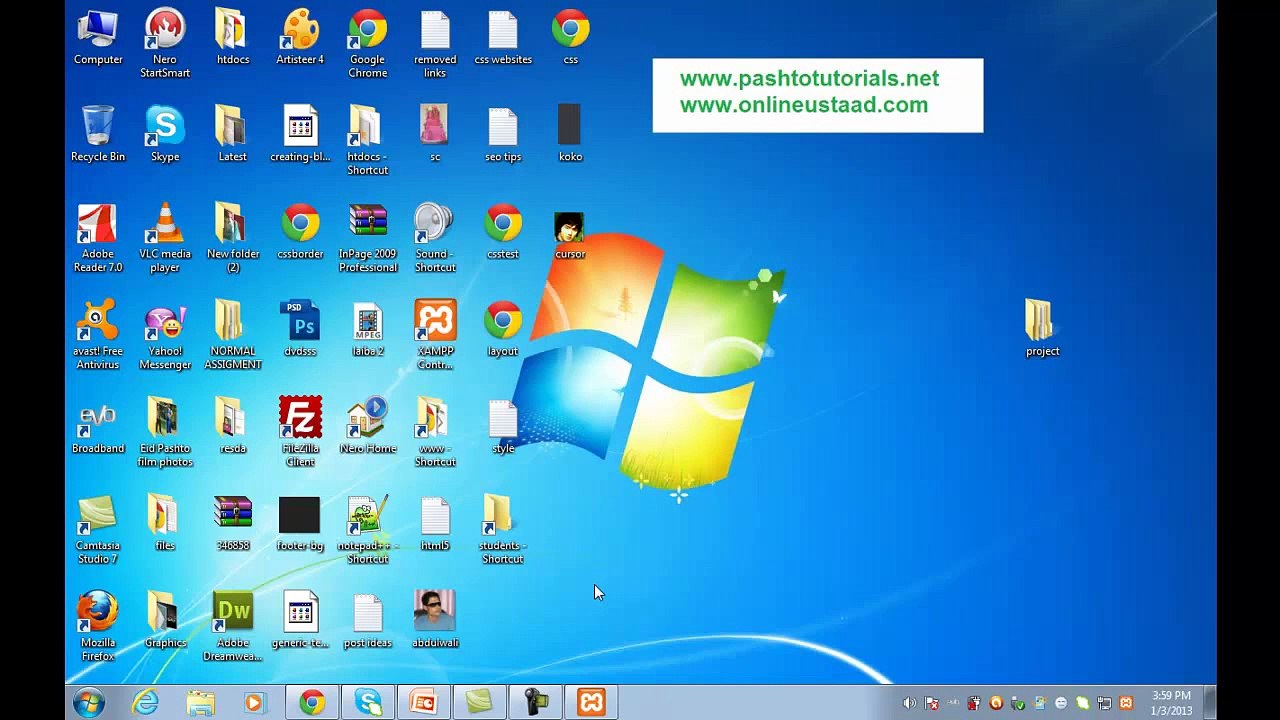Select the avast! Free Antivirus icon
Viewport: 1280px width, 720px height.
click(x=98, y=333)
